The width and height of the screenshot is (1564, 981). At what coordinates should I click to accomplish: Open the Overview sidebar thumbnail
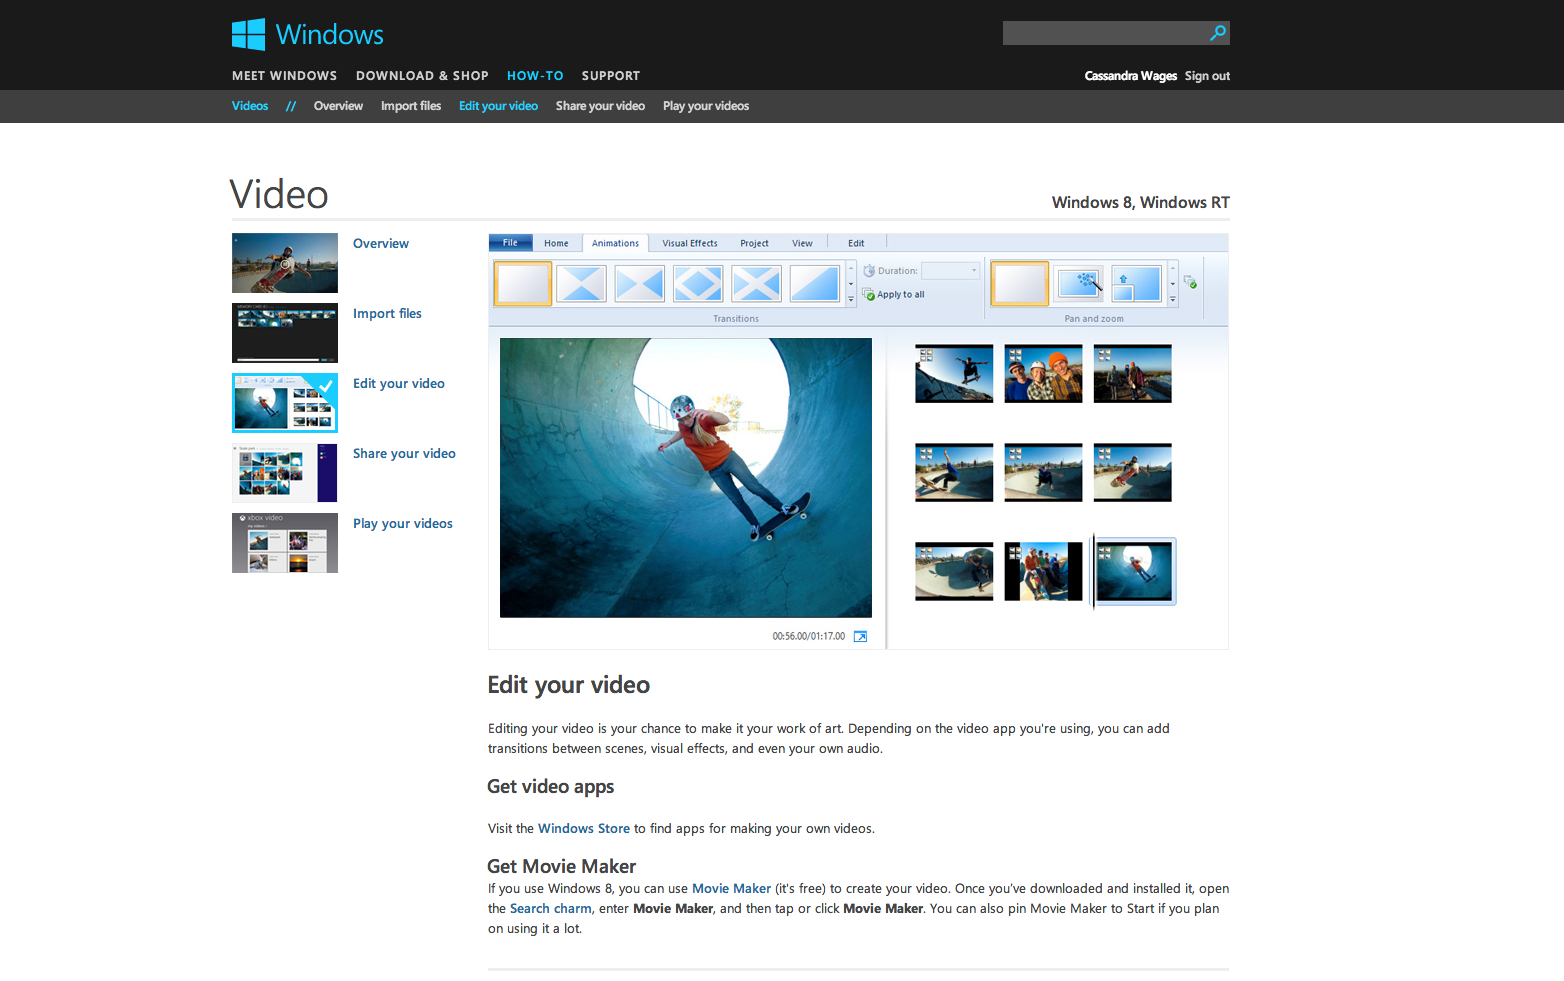click(x=285, y=263)
